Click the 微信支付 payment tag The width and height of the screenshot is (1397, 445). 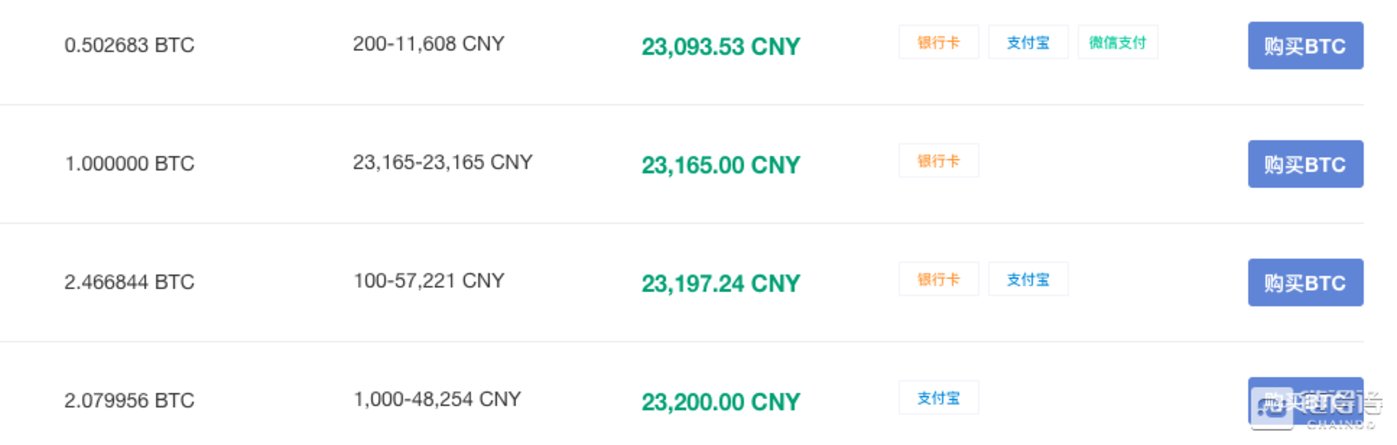pos(1117,43)
